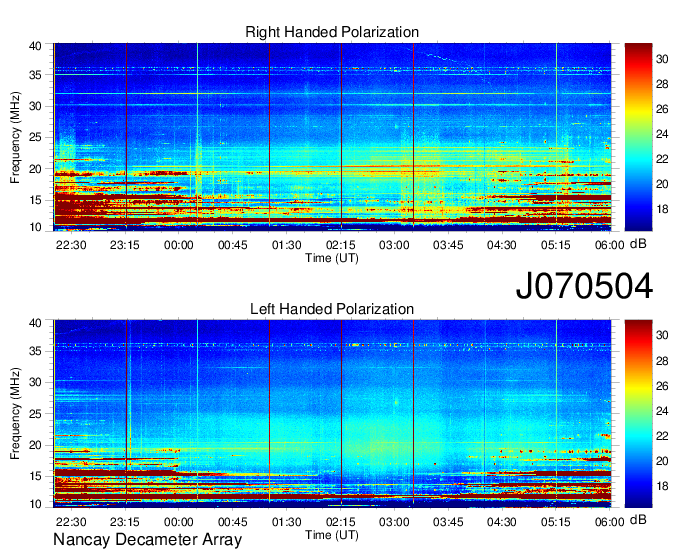Image resolution: width=680 pixels, height=552 pixels.
Task: Click the "03:45" tick under the Left Handed plot
Action: click(x=448, y=522)
